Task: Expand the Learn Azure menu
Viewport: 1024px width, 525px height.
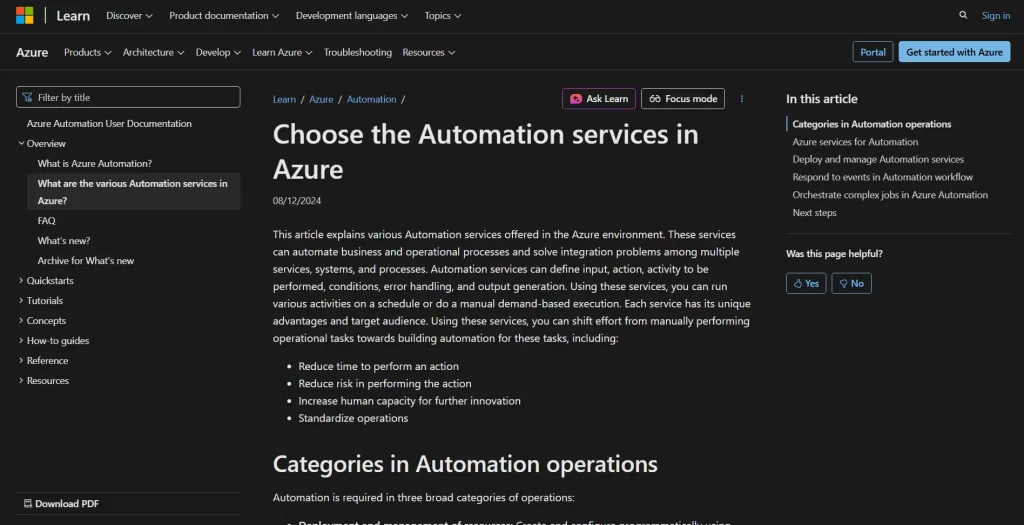Action: pyautogui.click(x=282, y=52)
